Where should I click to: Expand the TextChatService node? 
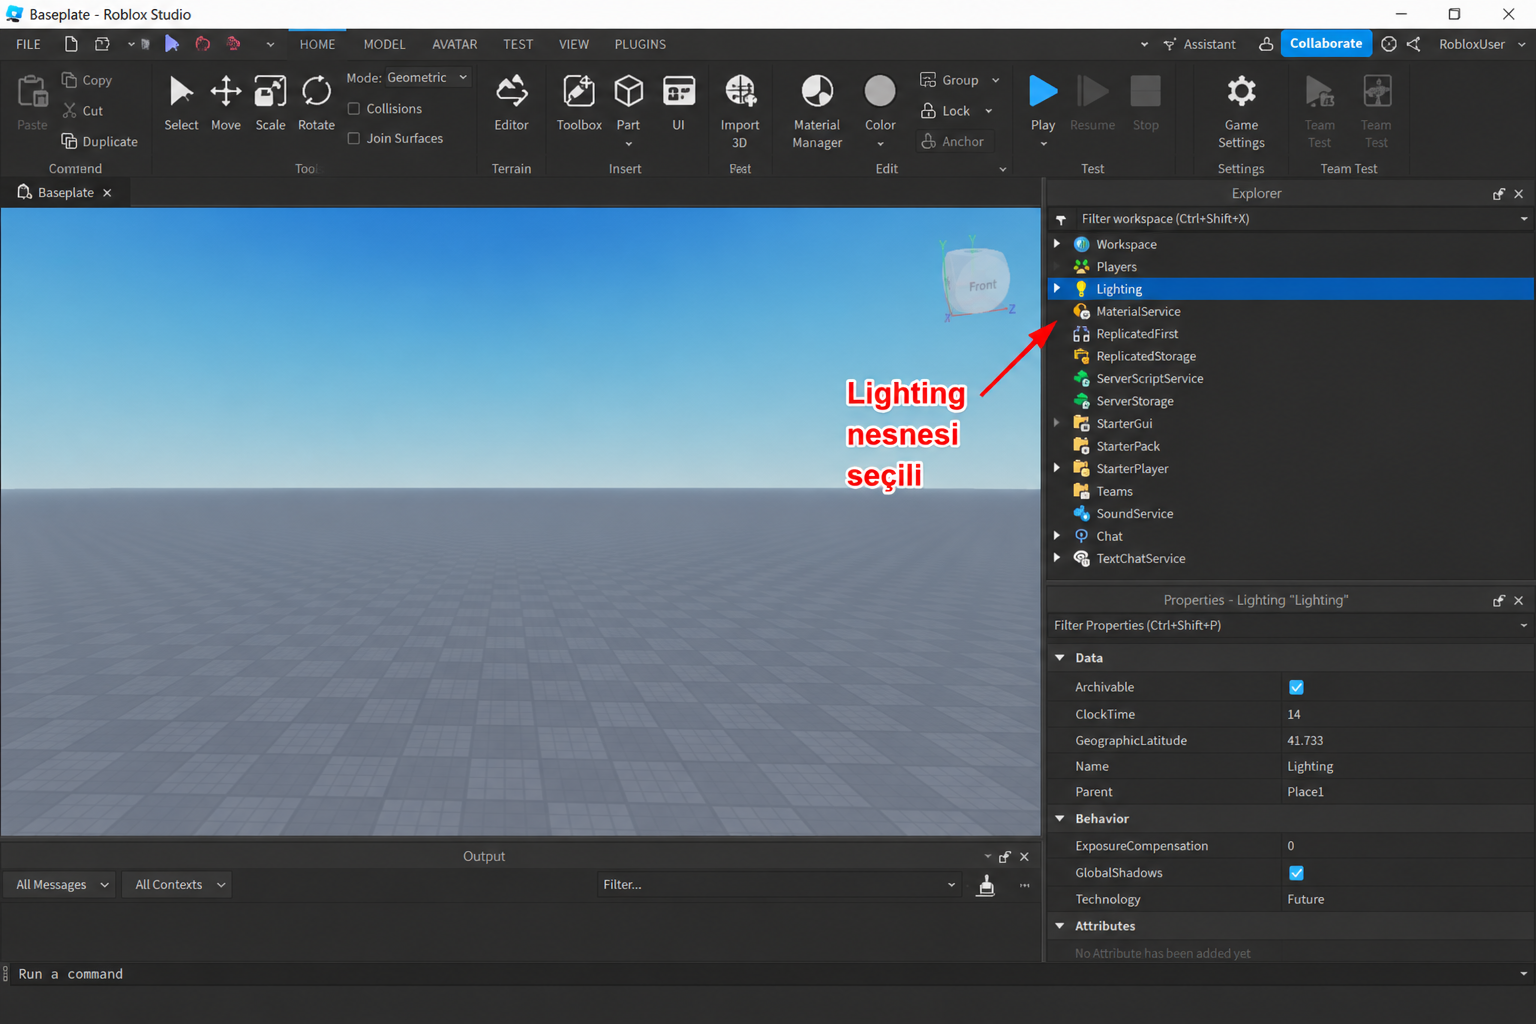coord(1057,558)
